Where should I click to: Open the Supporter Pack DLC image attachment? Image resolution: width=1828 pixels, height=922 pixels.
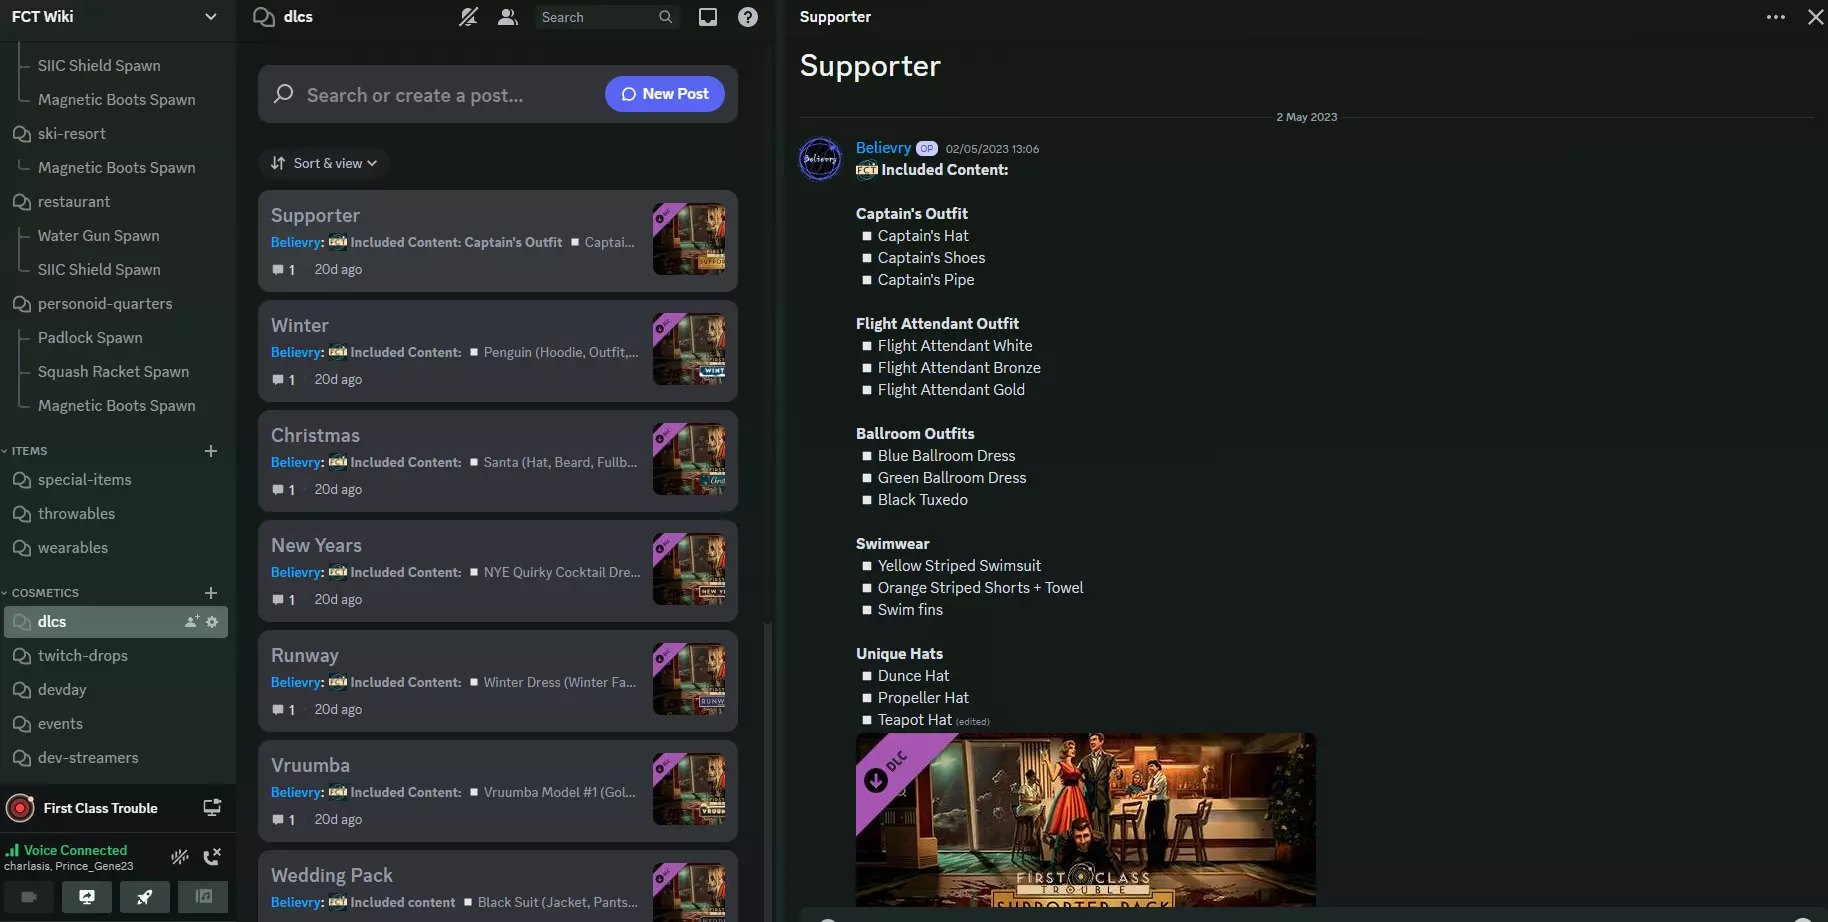pos(1086,820)
